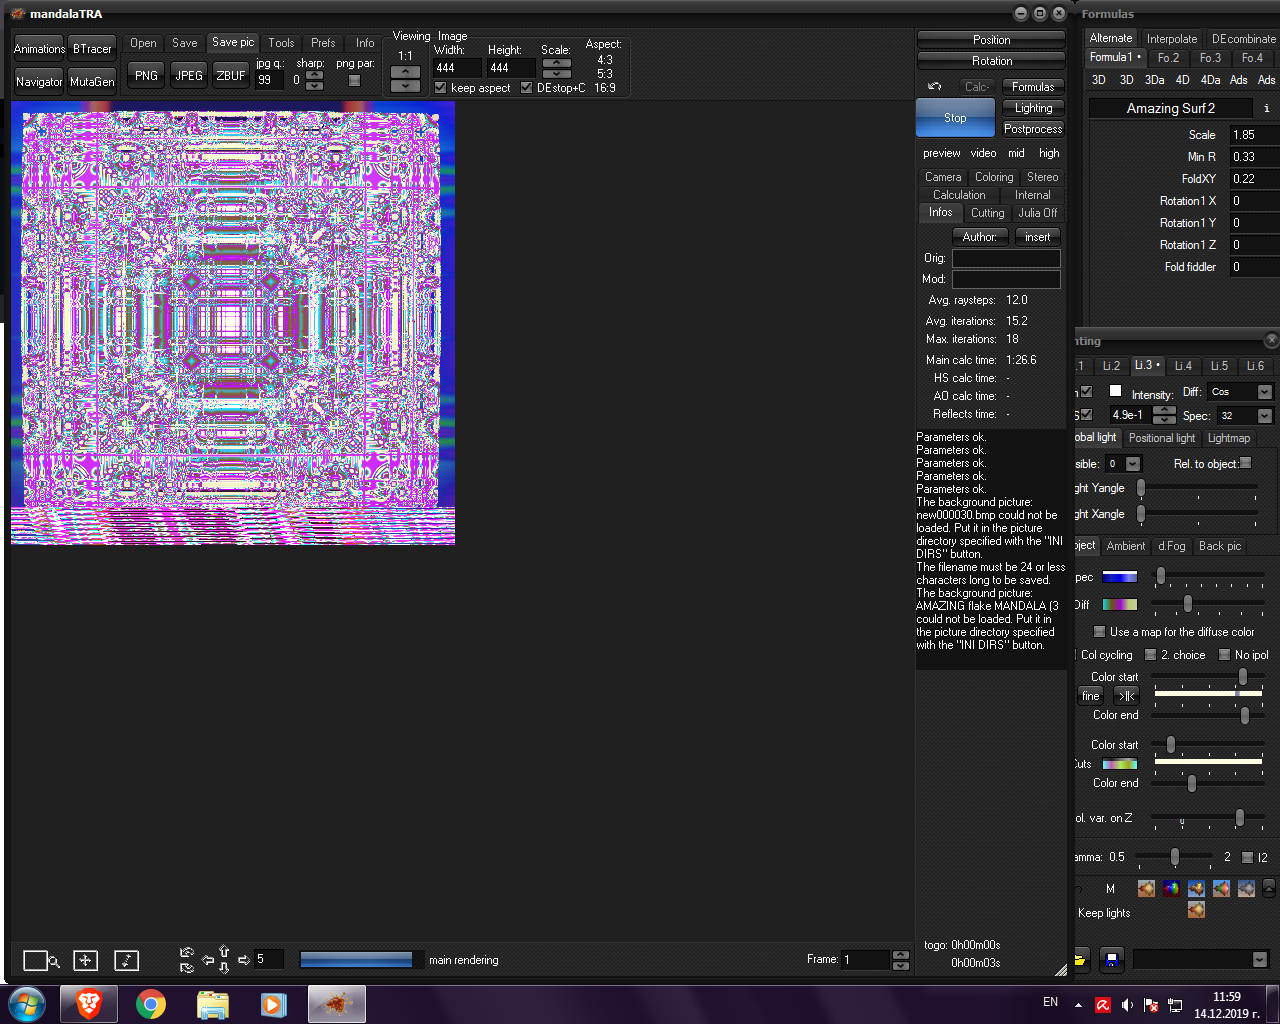1280x1024 pixels.
Task: Open the Coloring tab
Action: click(994, 177)
